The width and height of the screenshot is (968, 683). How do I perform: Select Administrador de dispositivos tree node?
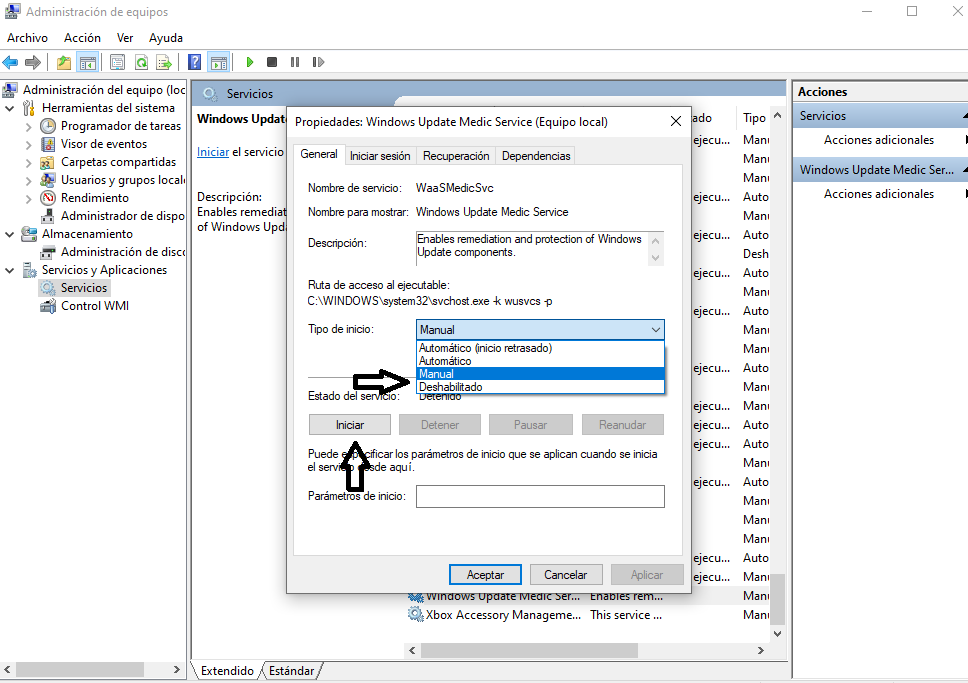coord(123,216)
